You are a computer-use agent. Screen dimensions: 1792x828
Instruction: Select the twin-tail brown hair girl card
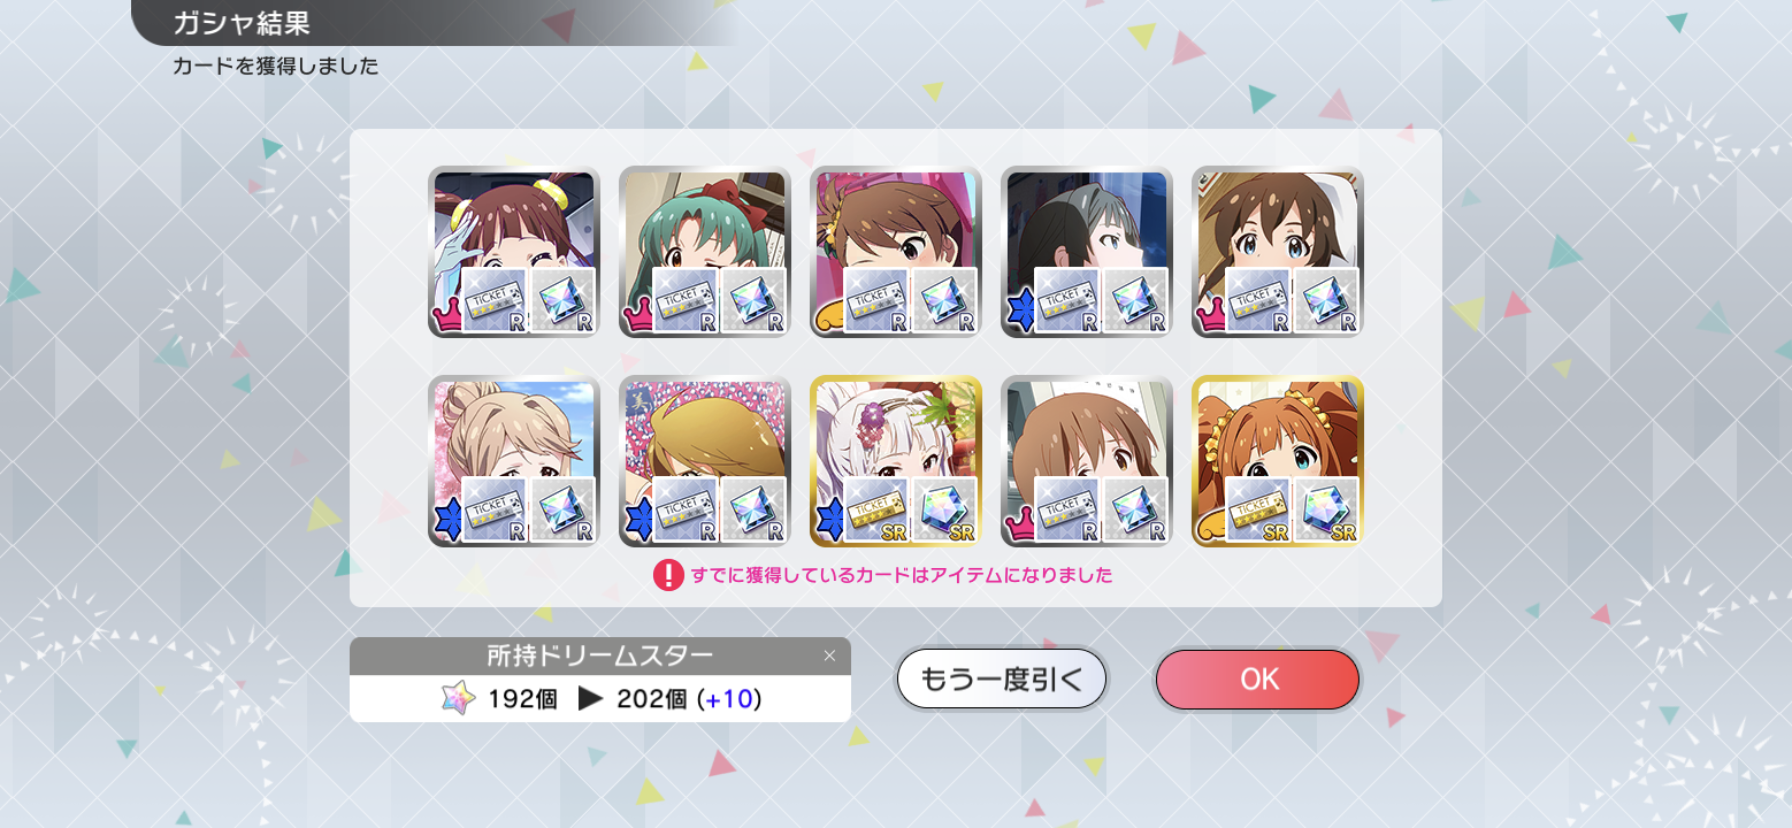514,252
